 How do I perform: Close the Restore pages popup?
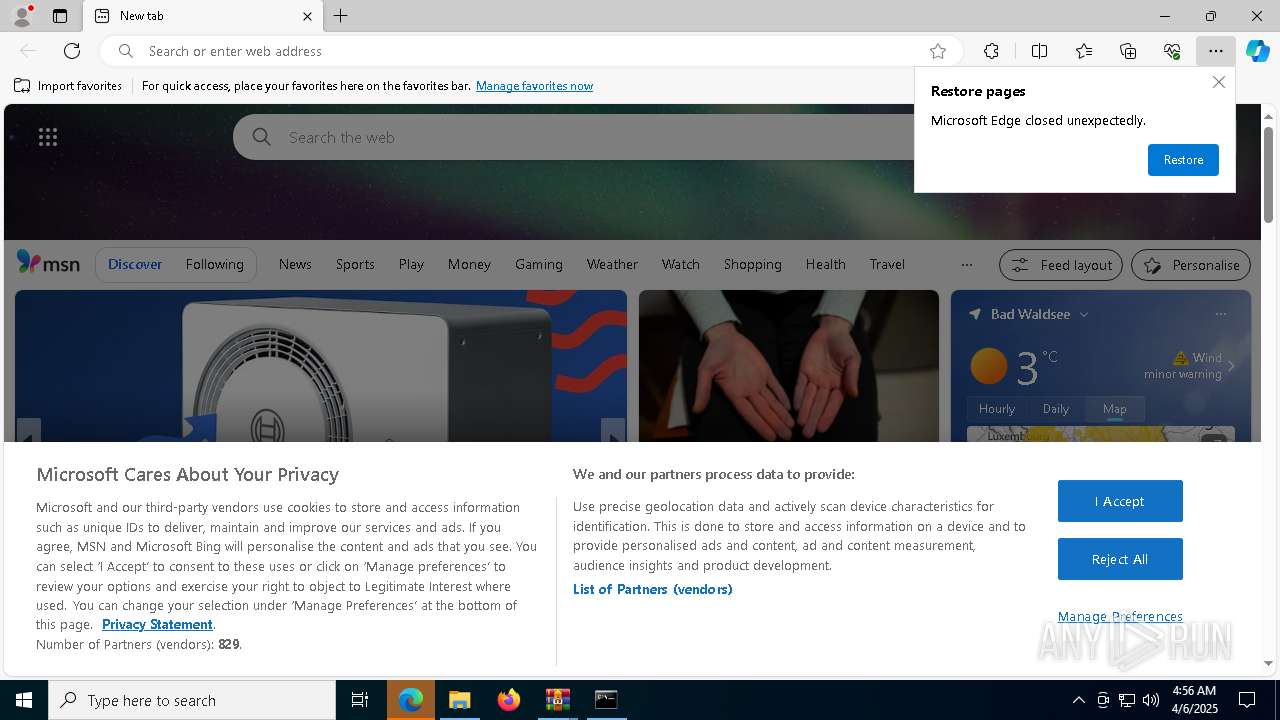pos(1218,82)
